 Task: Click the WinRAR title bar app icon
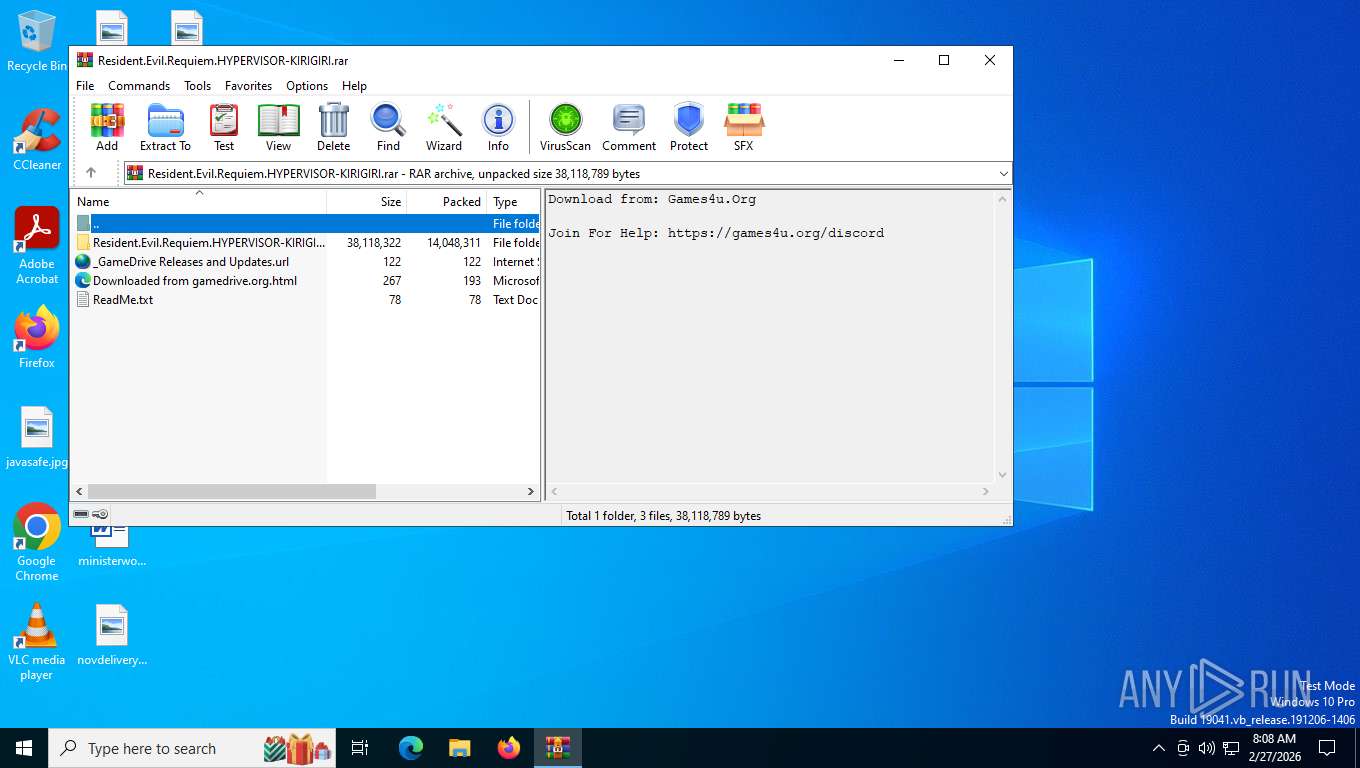[85, 60]
